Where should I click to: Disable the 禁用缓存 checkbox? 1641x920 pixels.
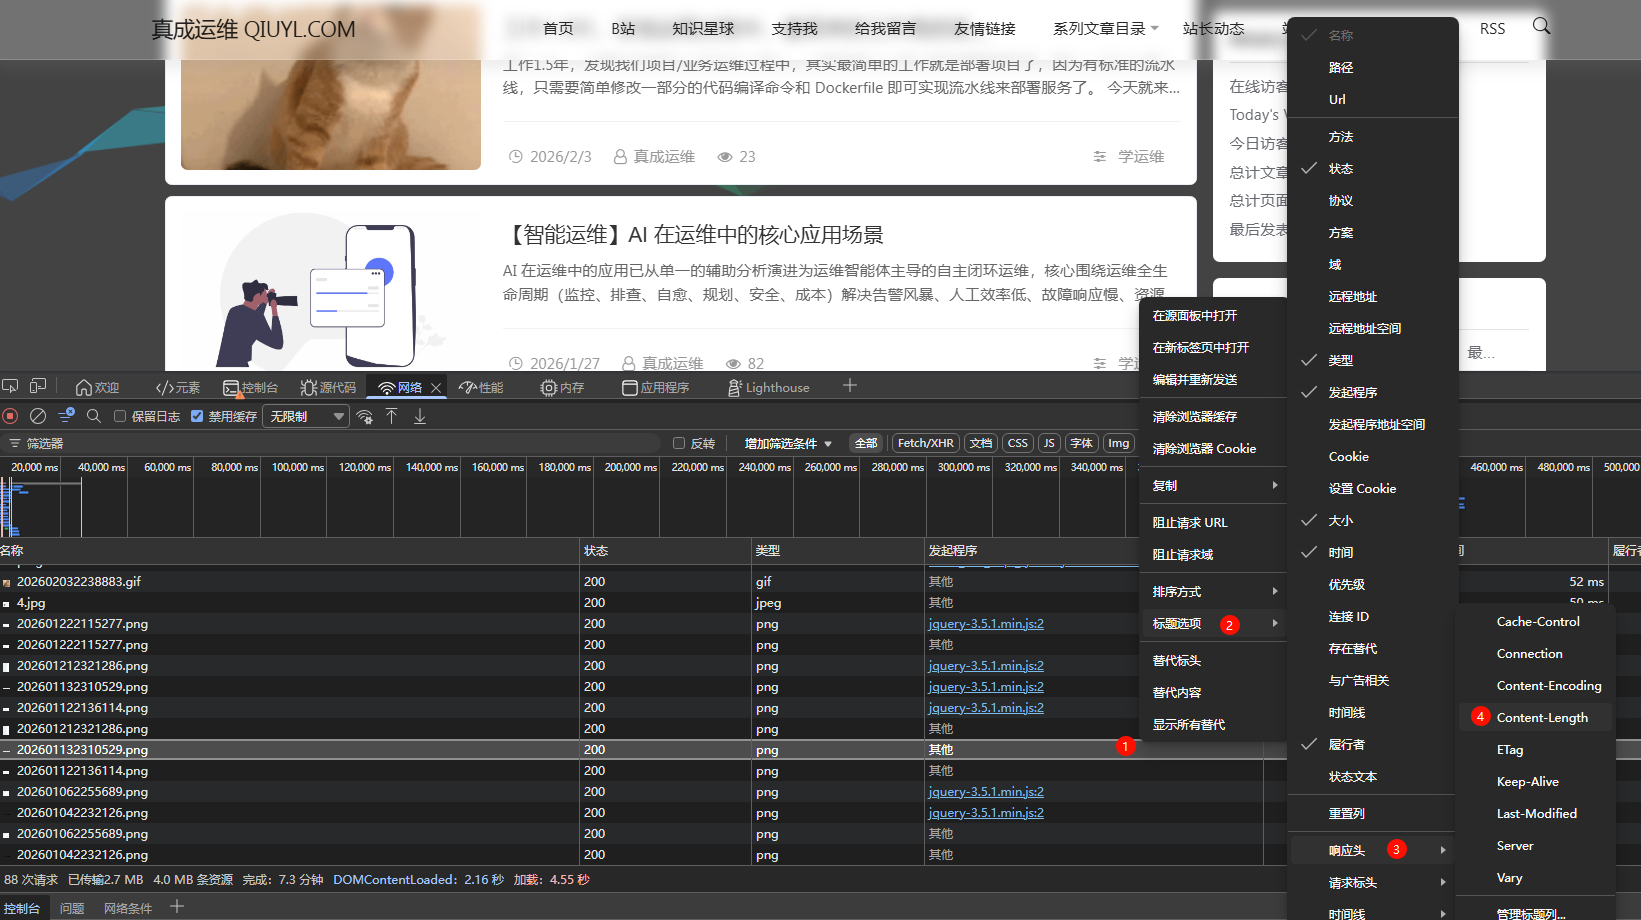196,416
